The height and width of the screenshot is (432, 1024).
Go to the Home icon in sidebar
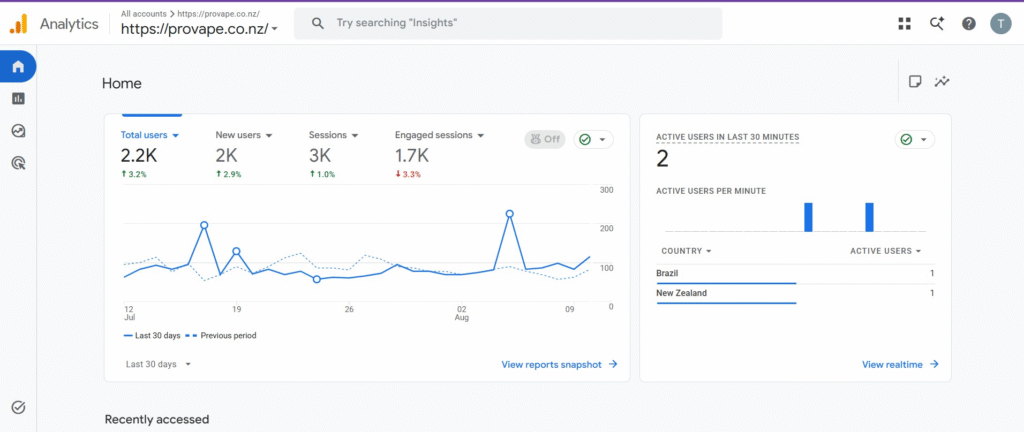point(18,66)
